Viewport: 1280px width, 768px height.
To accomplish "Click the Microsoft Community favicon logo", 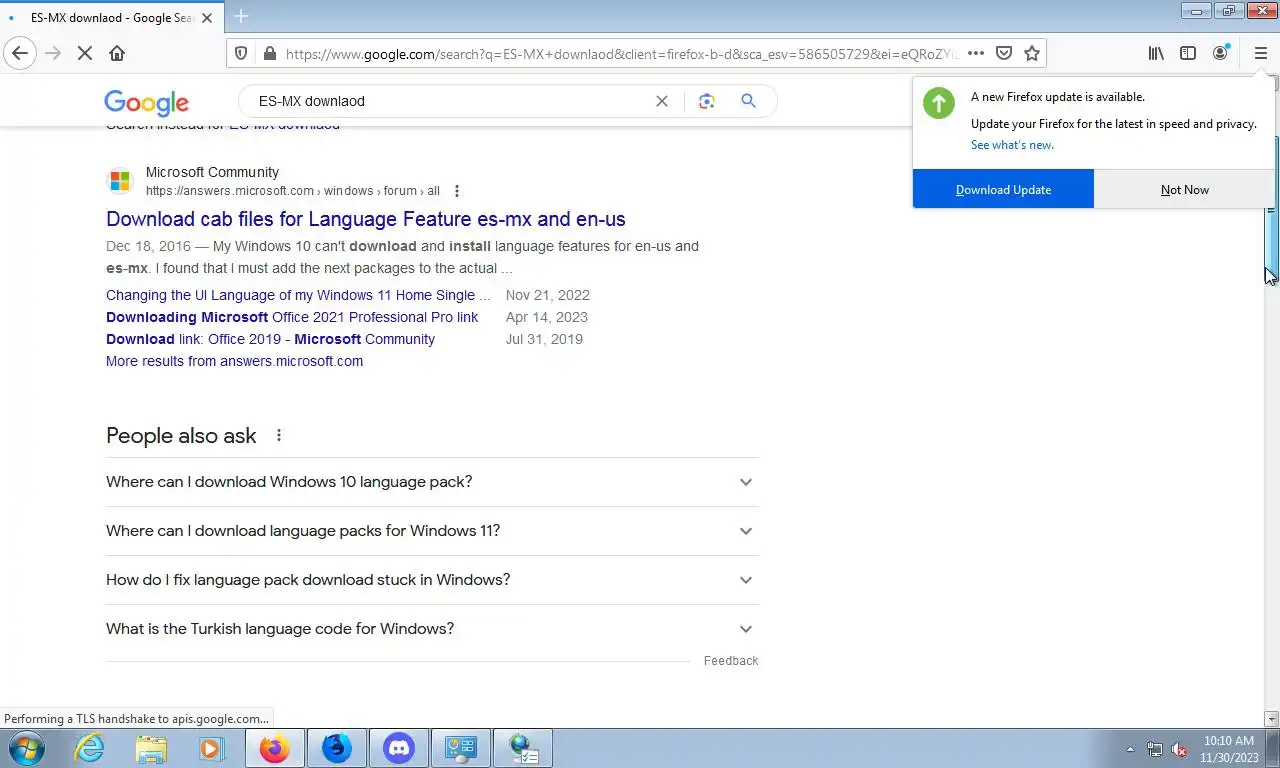I will [x=120, y=181].
